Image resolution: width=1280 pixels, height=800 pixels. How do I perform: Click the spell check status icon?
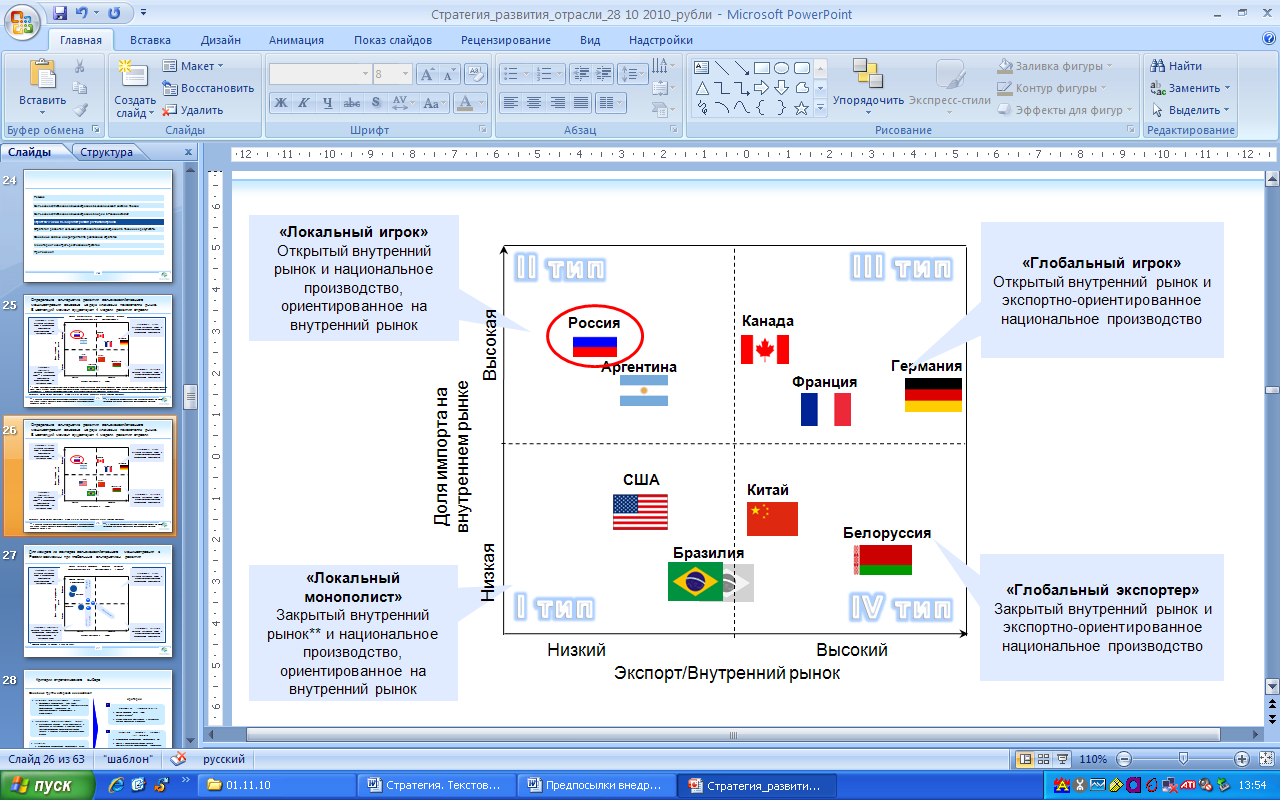180,759
